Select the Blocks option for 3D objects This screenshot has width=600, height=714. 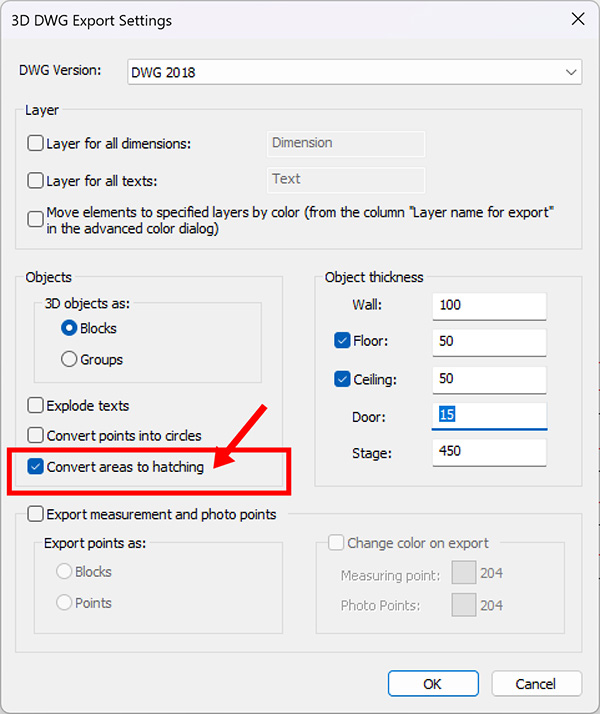(x=69, y=328)
